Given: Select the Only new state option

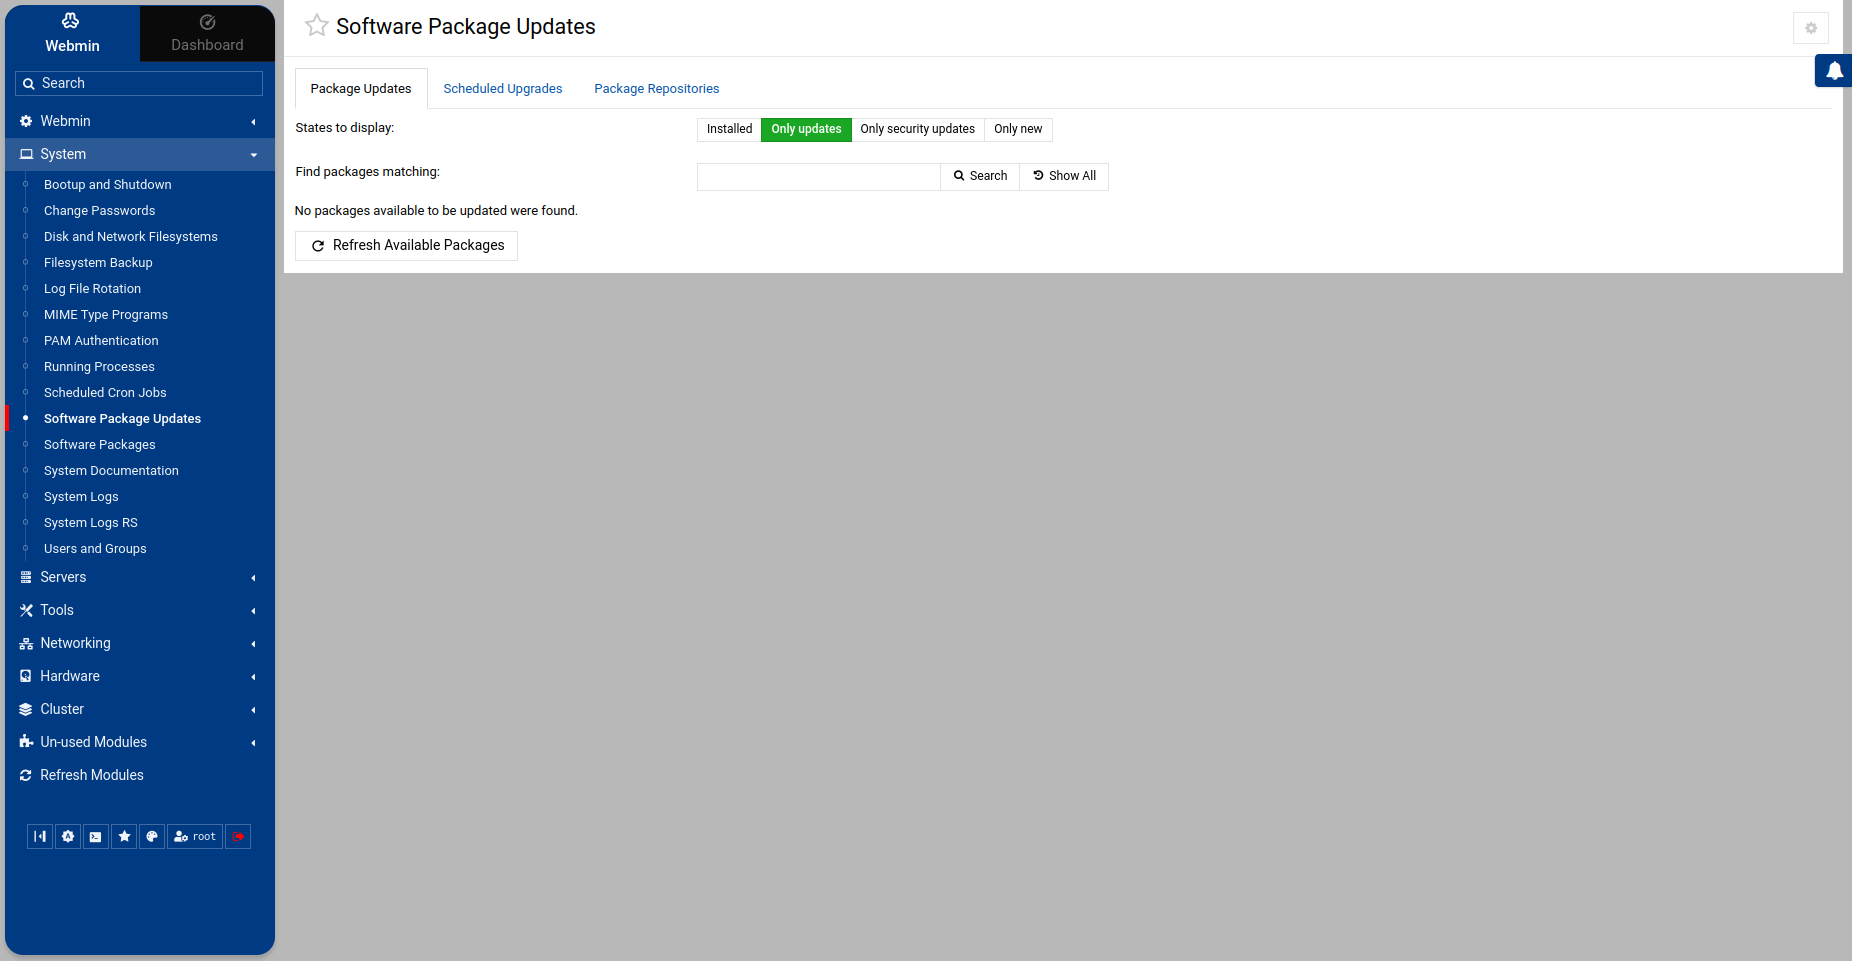Looking at the screenshot, I should pyautogui.click(x=1018, y=129).
